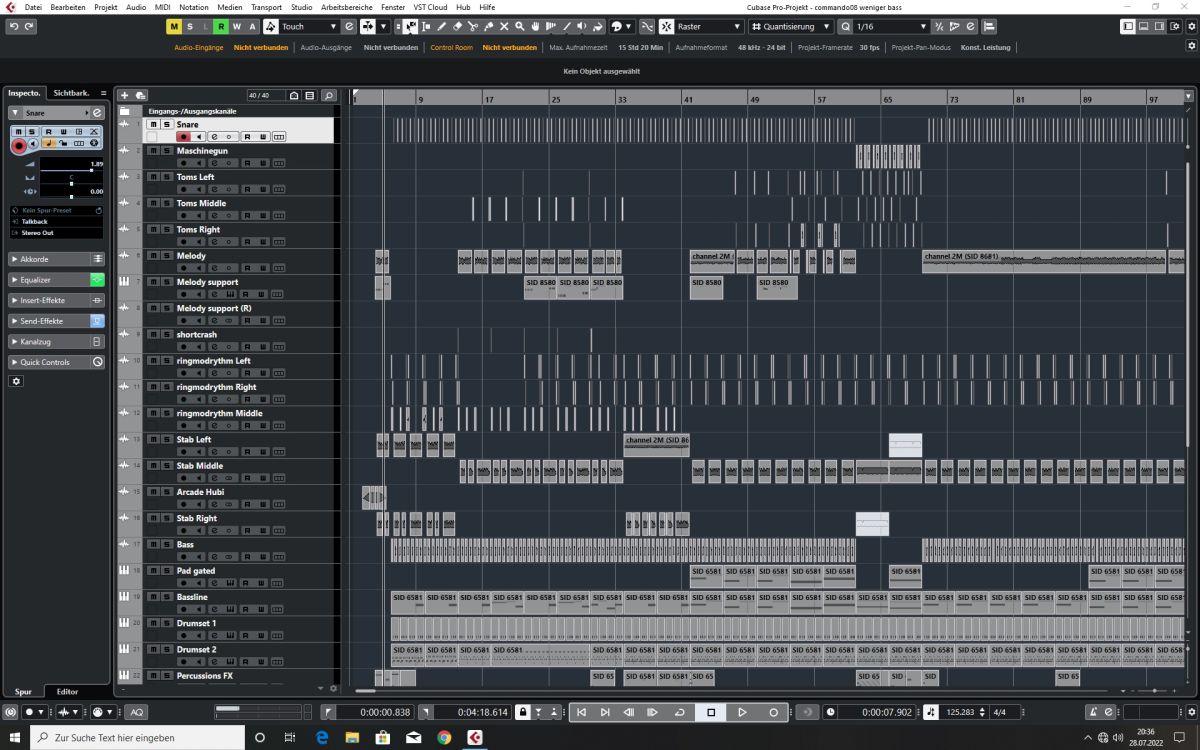The height and width of the screenshot is (750, 1200).
Task: Select the Play speaker tool
Action: coord(582,26)
